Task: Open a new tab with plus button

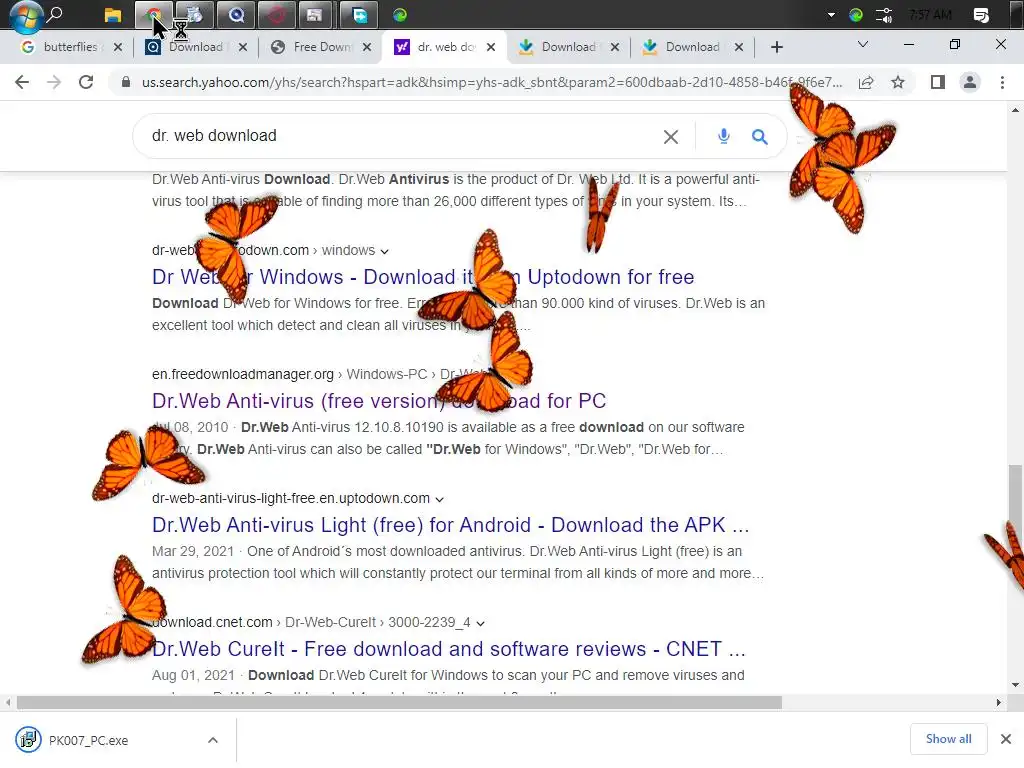Action: tap(776, 47)
